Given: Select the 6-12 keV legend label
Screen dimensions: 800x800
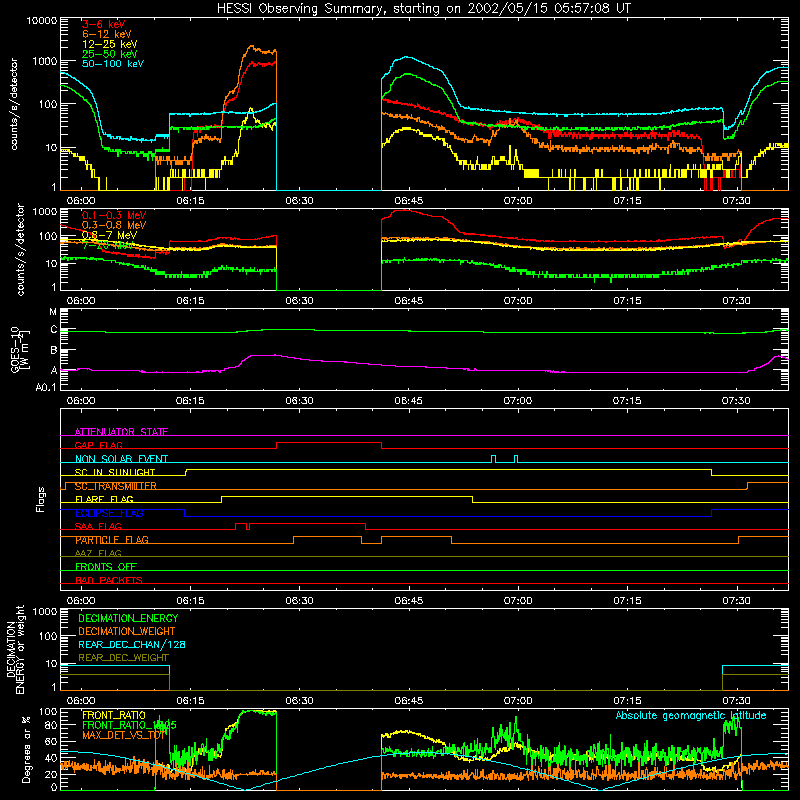Looking at the screenshot, I should (107, 34).
